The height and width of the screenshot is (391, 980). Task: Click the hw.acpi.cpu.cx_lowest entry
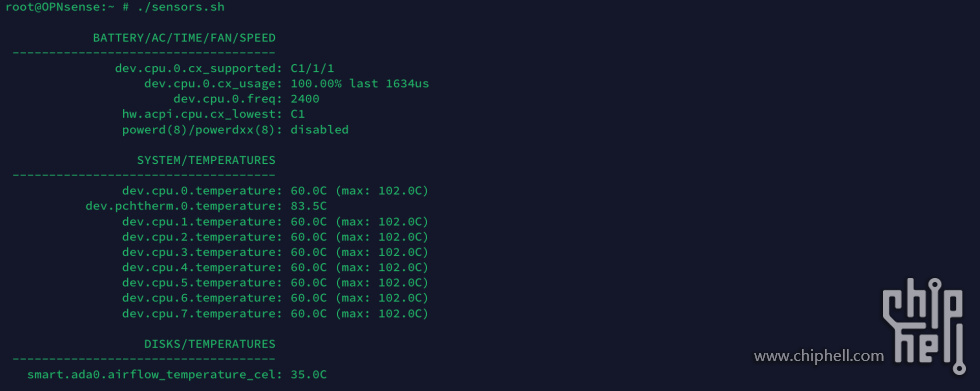tap(214, 114)
